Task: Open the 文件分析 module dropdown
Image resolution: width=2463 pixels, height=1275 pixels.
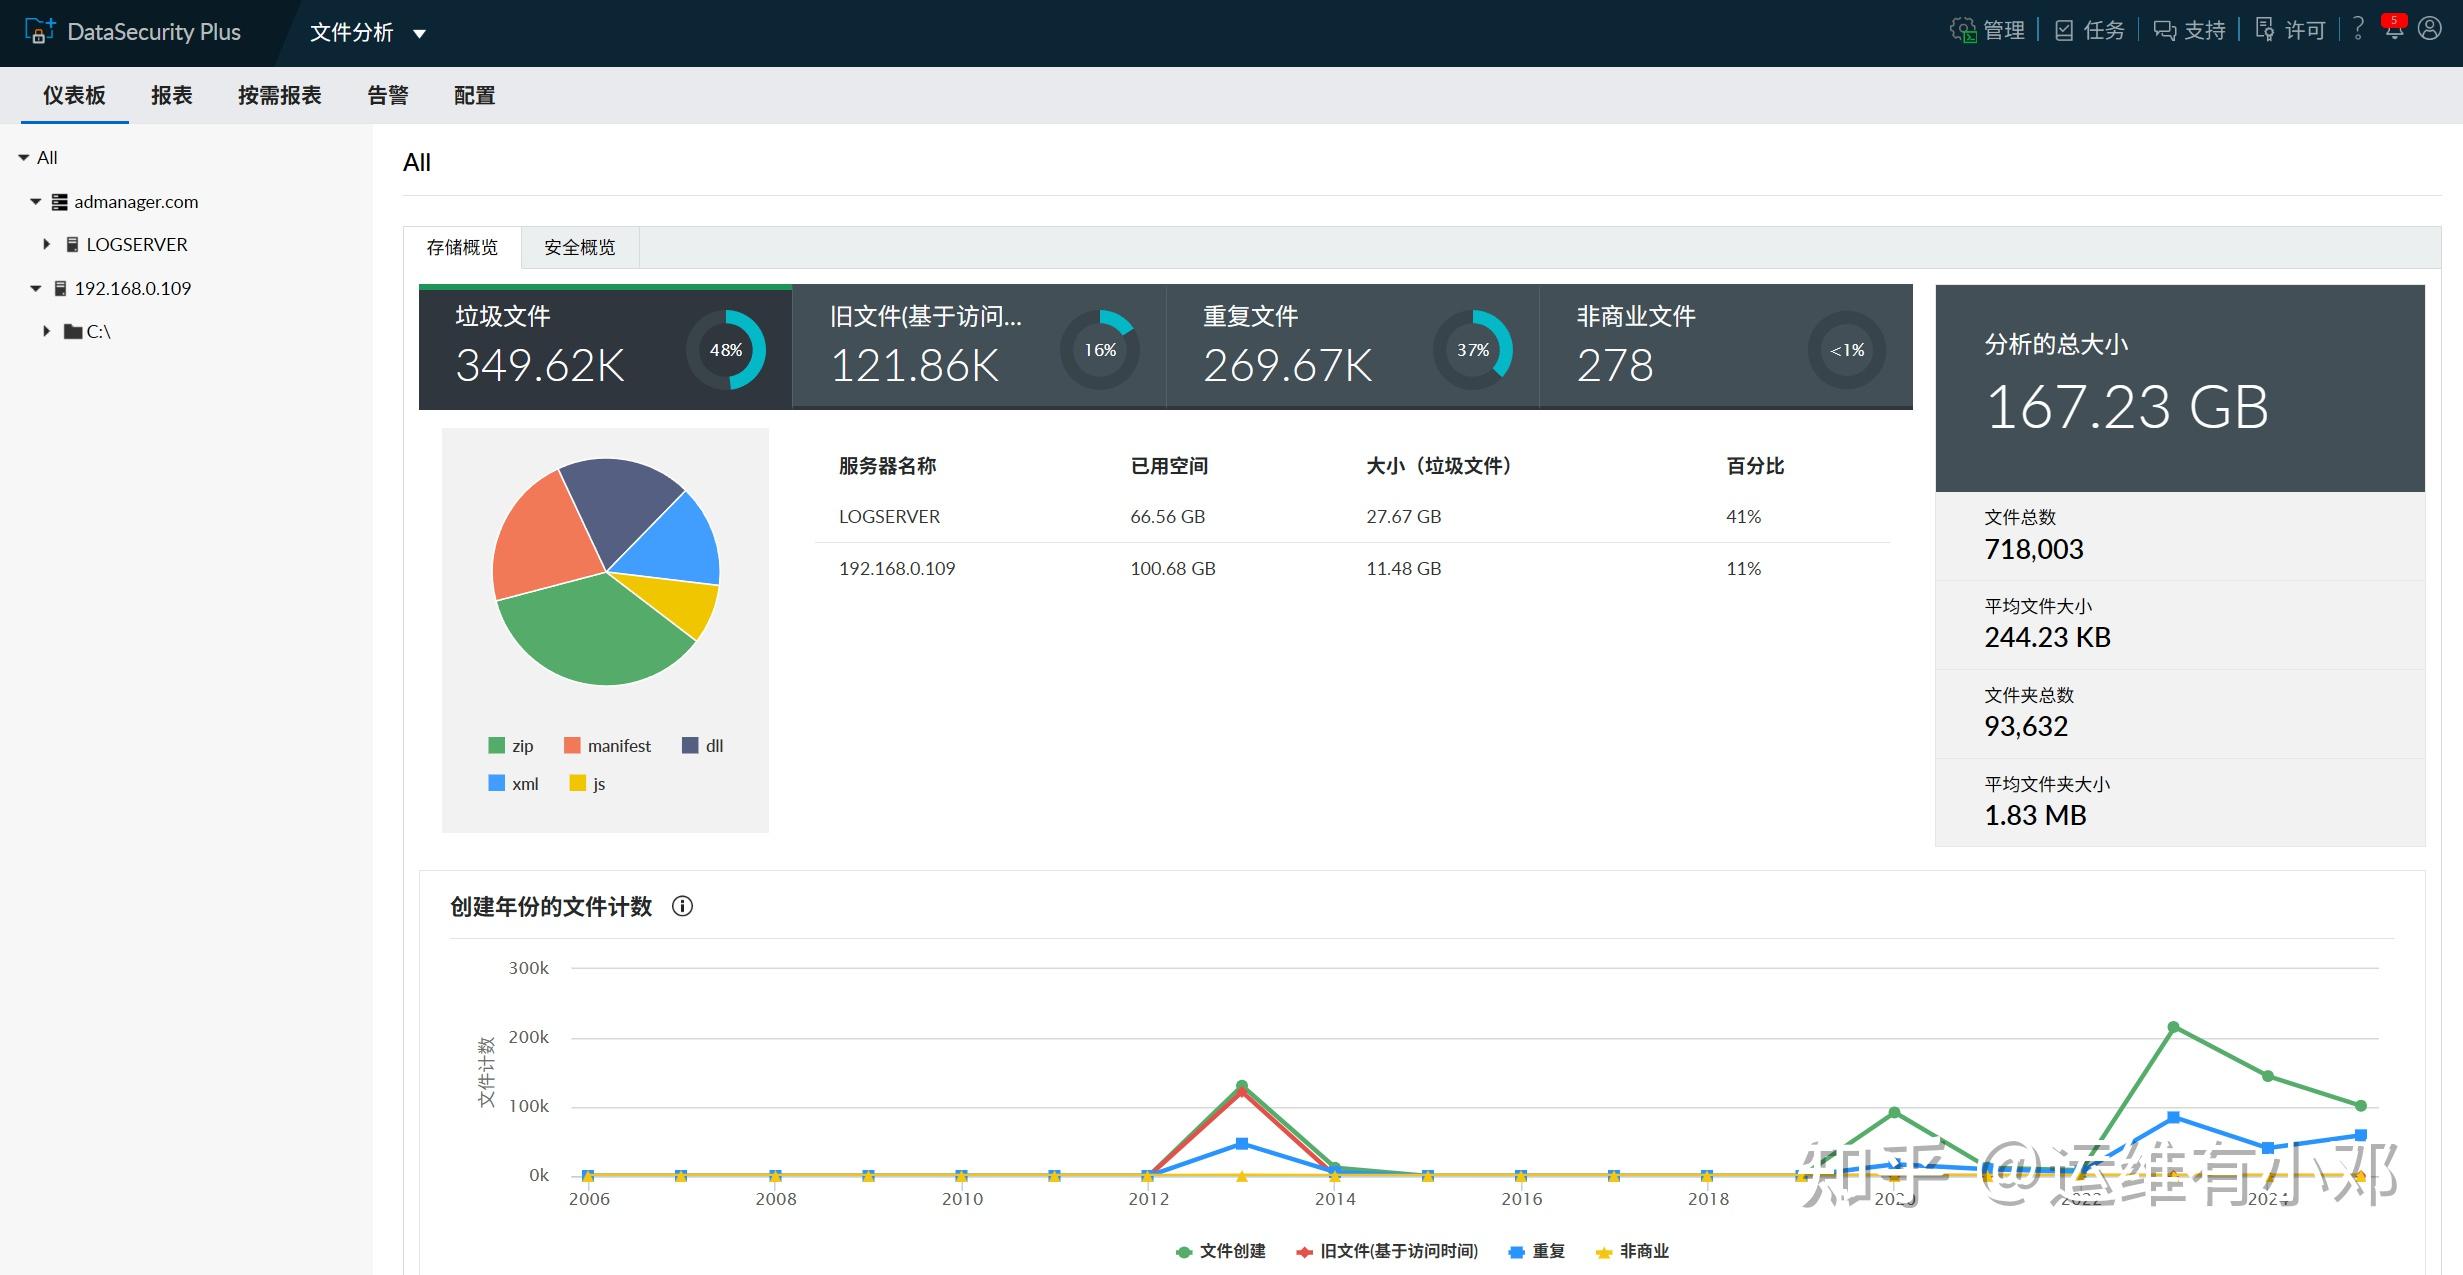Action: pyautogui.click(x=366, y=33)
